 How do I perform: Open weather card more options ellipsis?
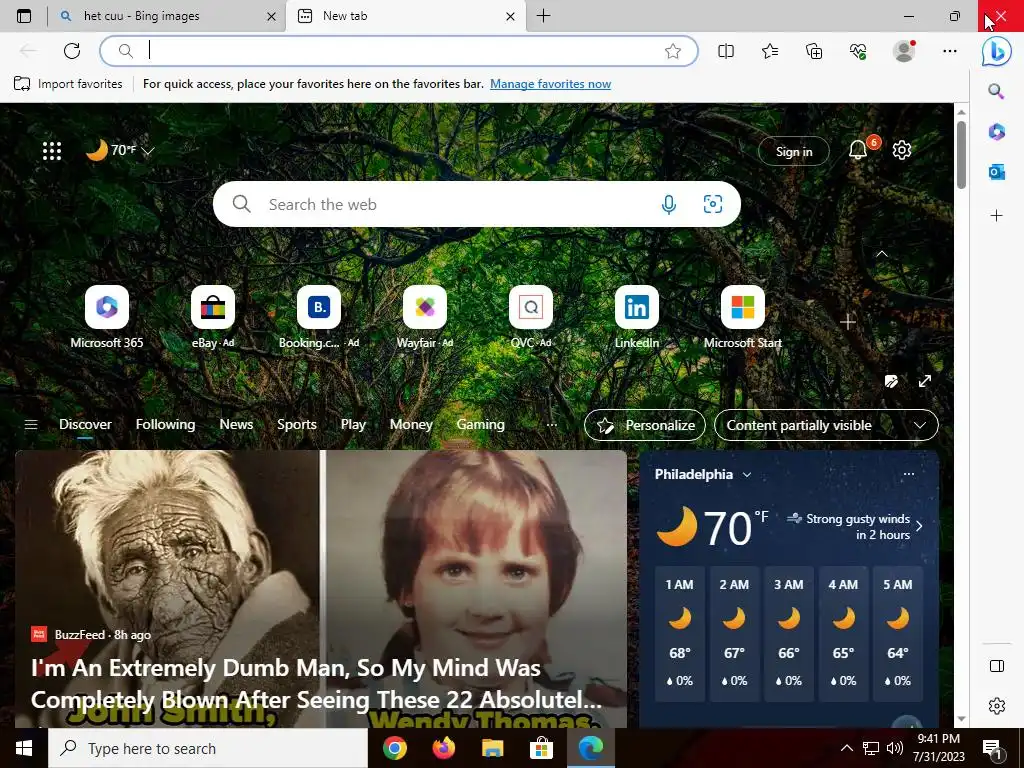pos(908,474)
